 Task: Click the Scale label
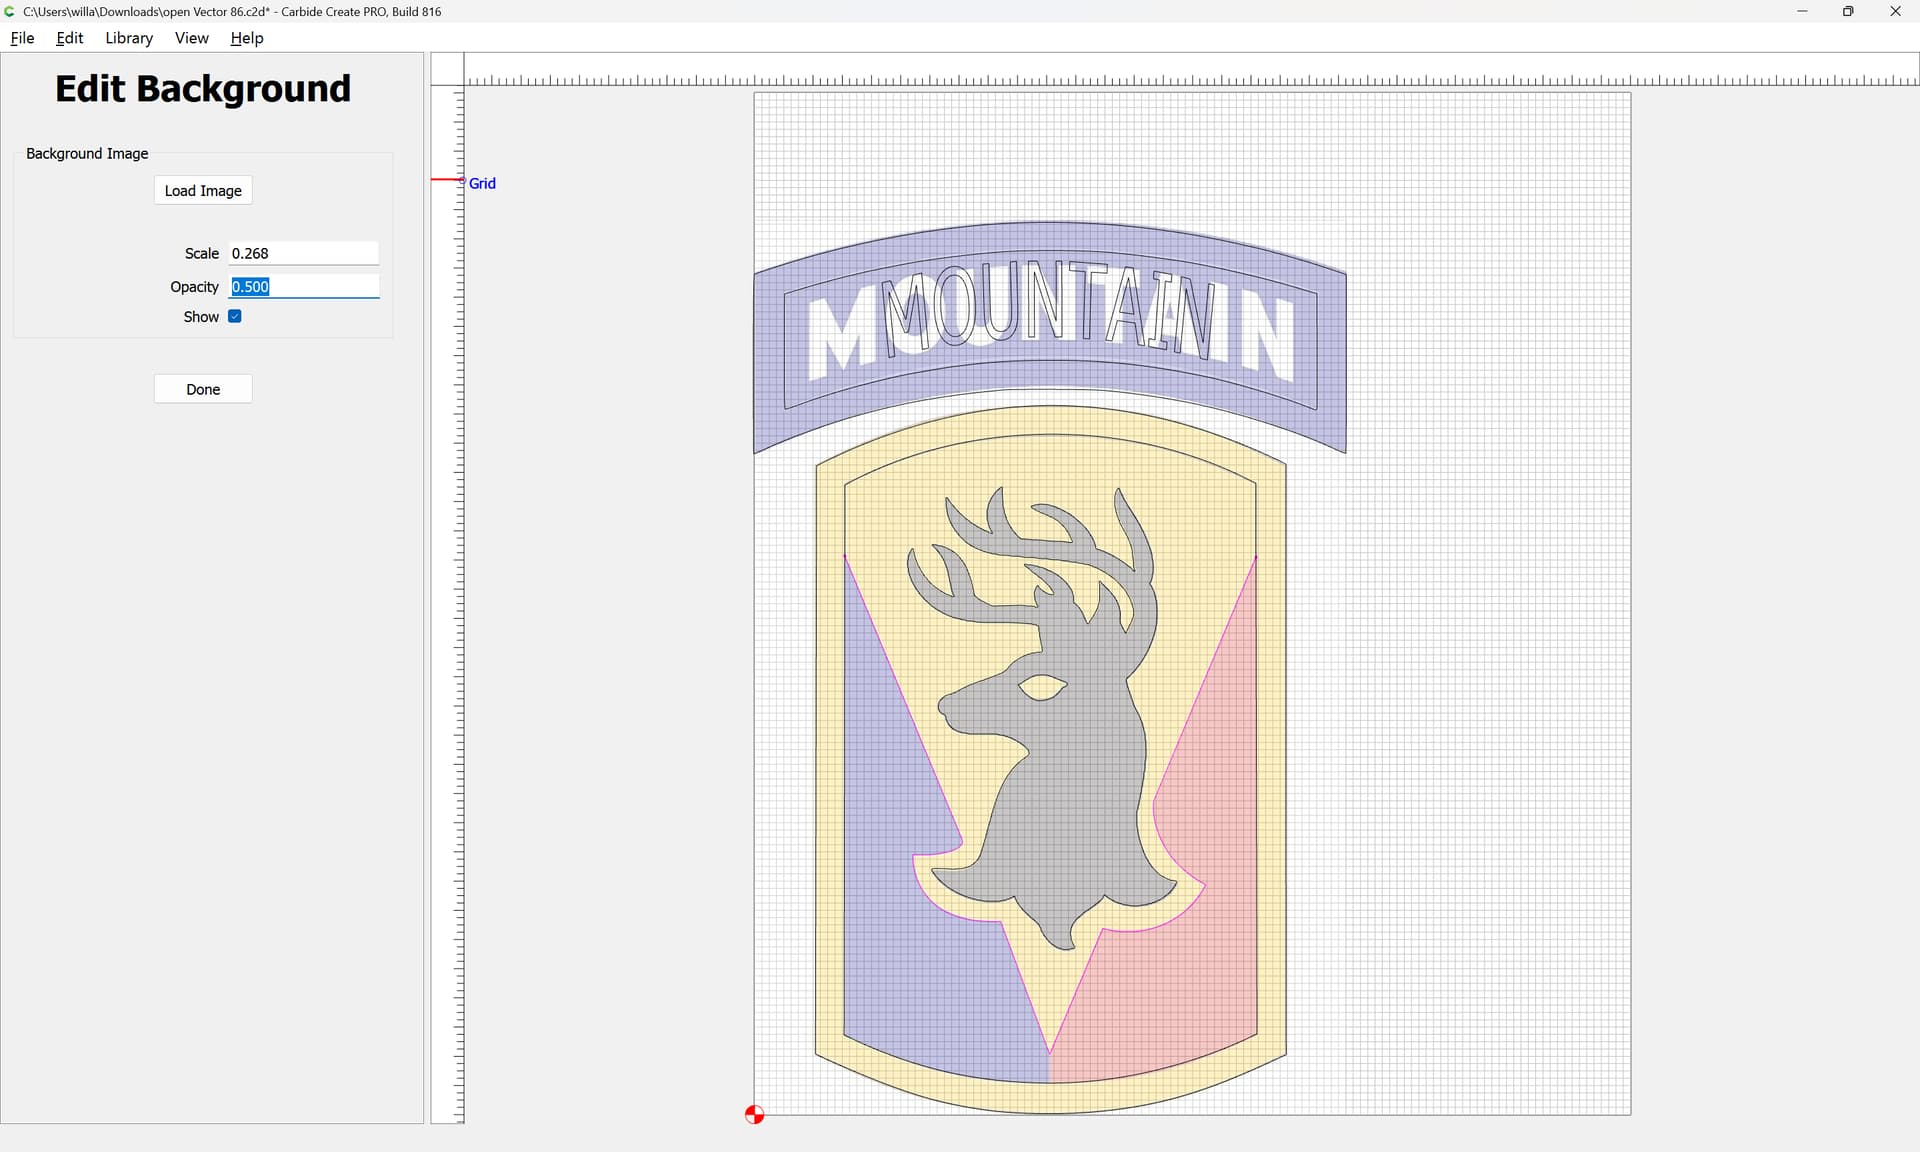[x=201, y=254]
